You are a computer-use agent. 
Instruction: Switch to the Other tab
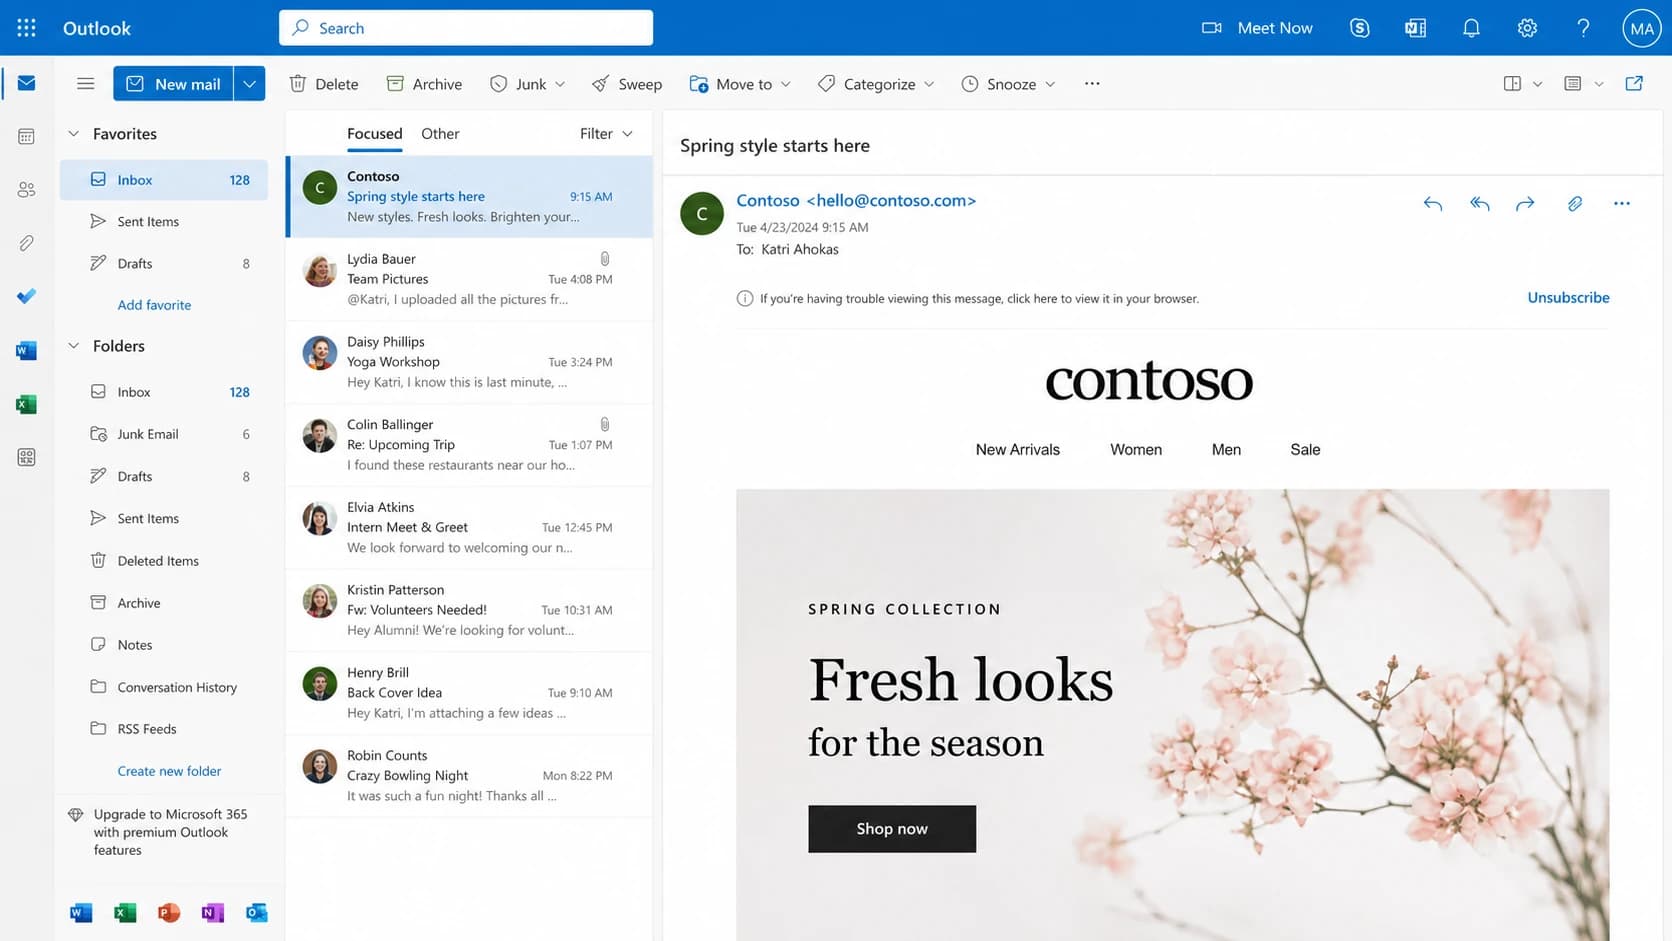[440, 134]
